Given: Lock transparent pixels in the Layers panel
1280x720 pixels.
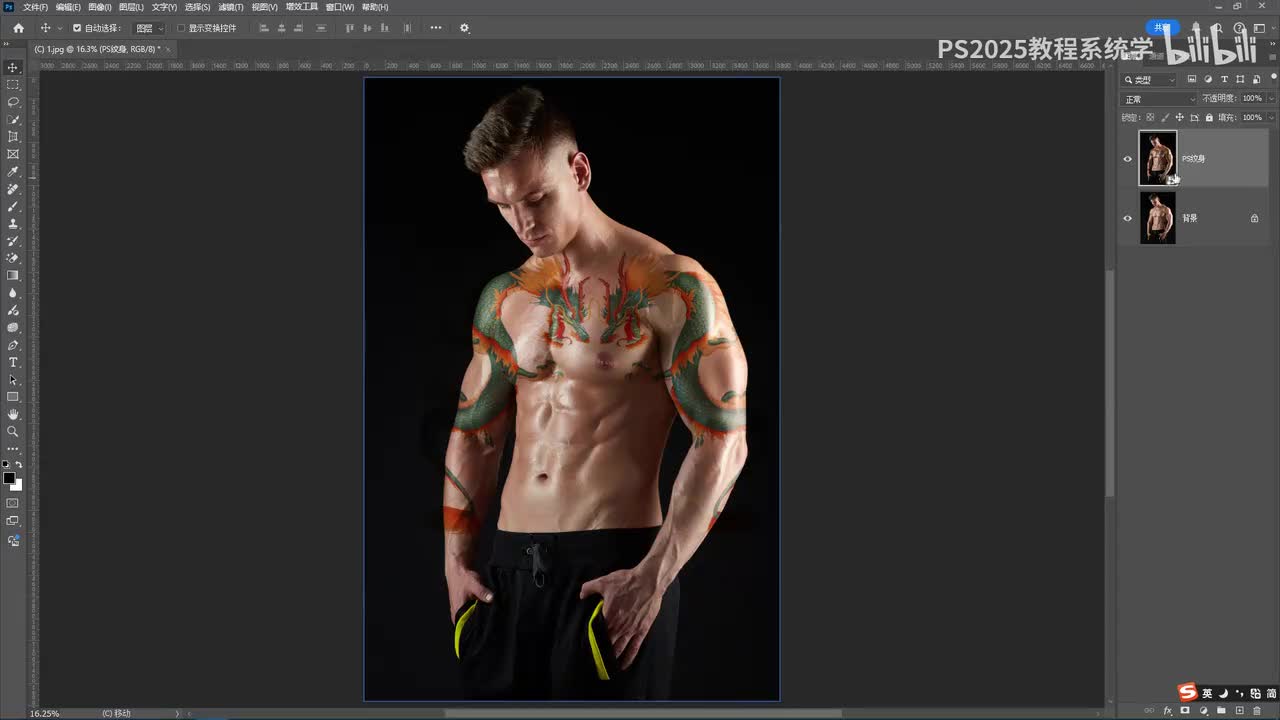Looking at the screenshot, I should point(1150,117).
